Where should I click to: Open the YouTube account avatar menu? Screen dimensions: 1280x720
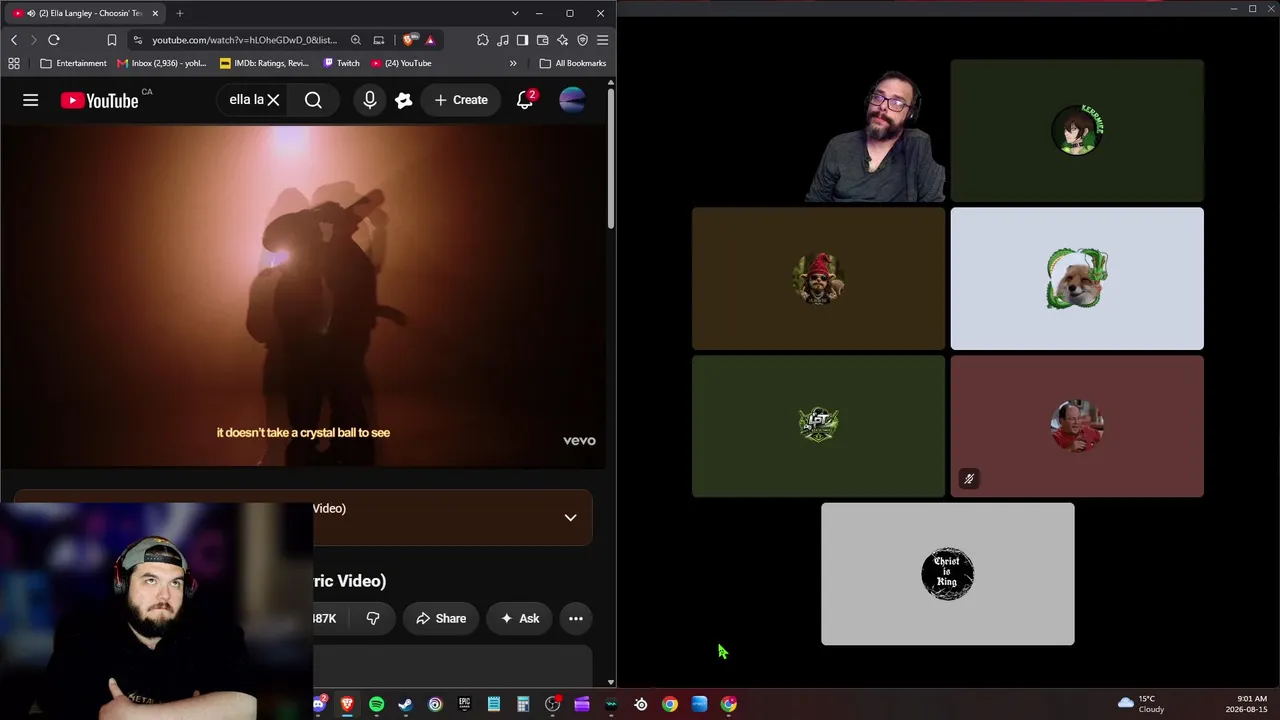(572, 100)
